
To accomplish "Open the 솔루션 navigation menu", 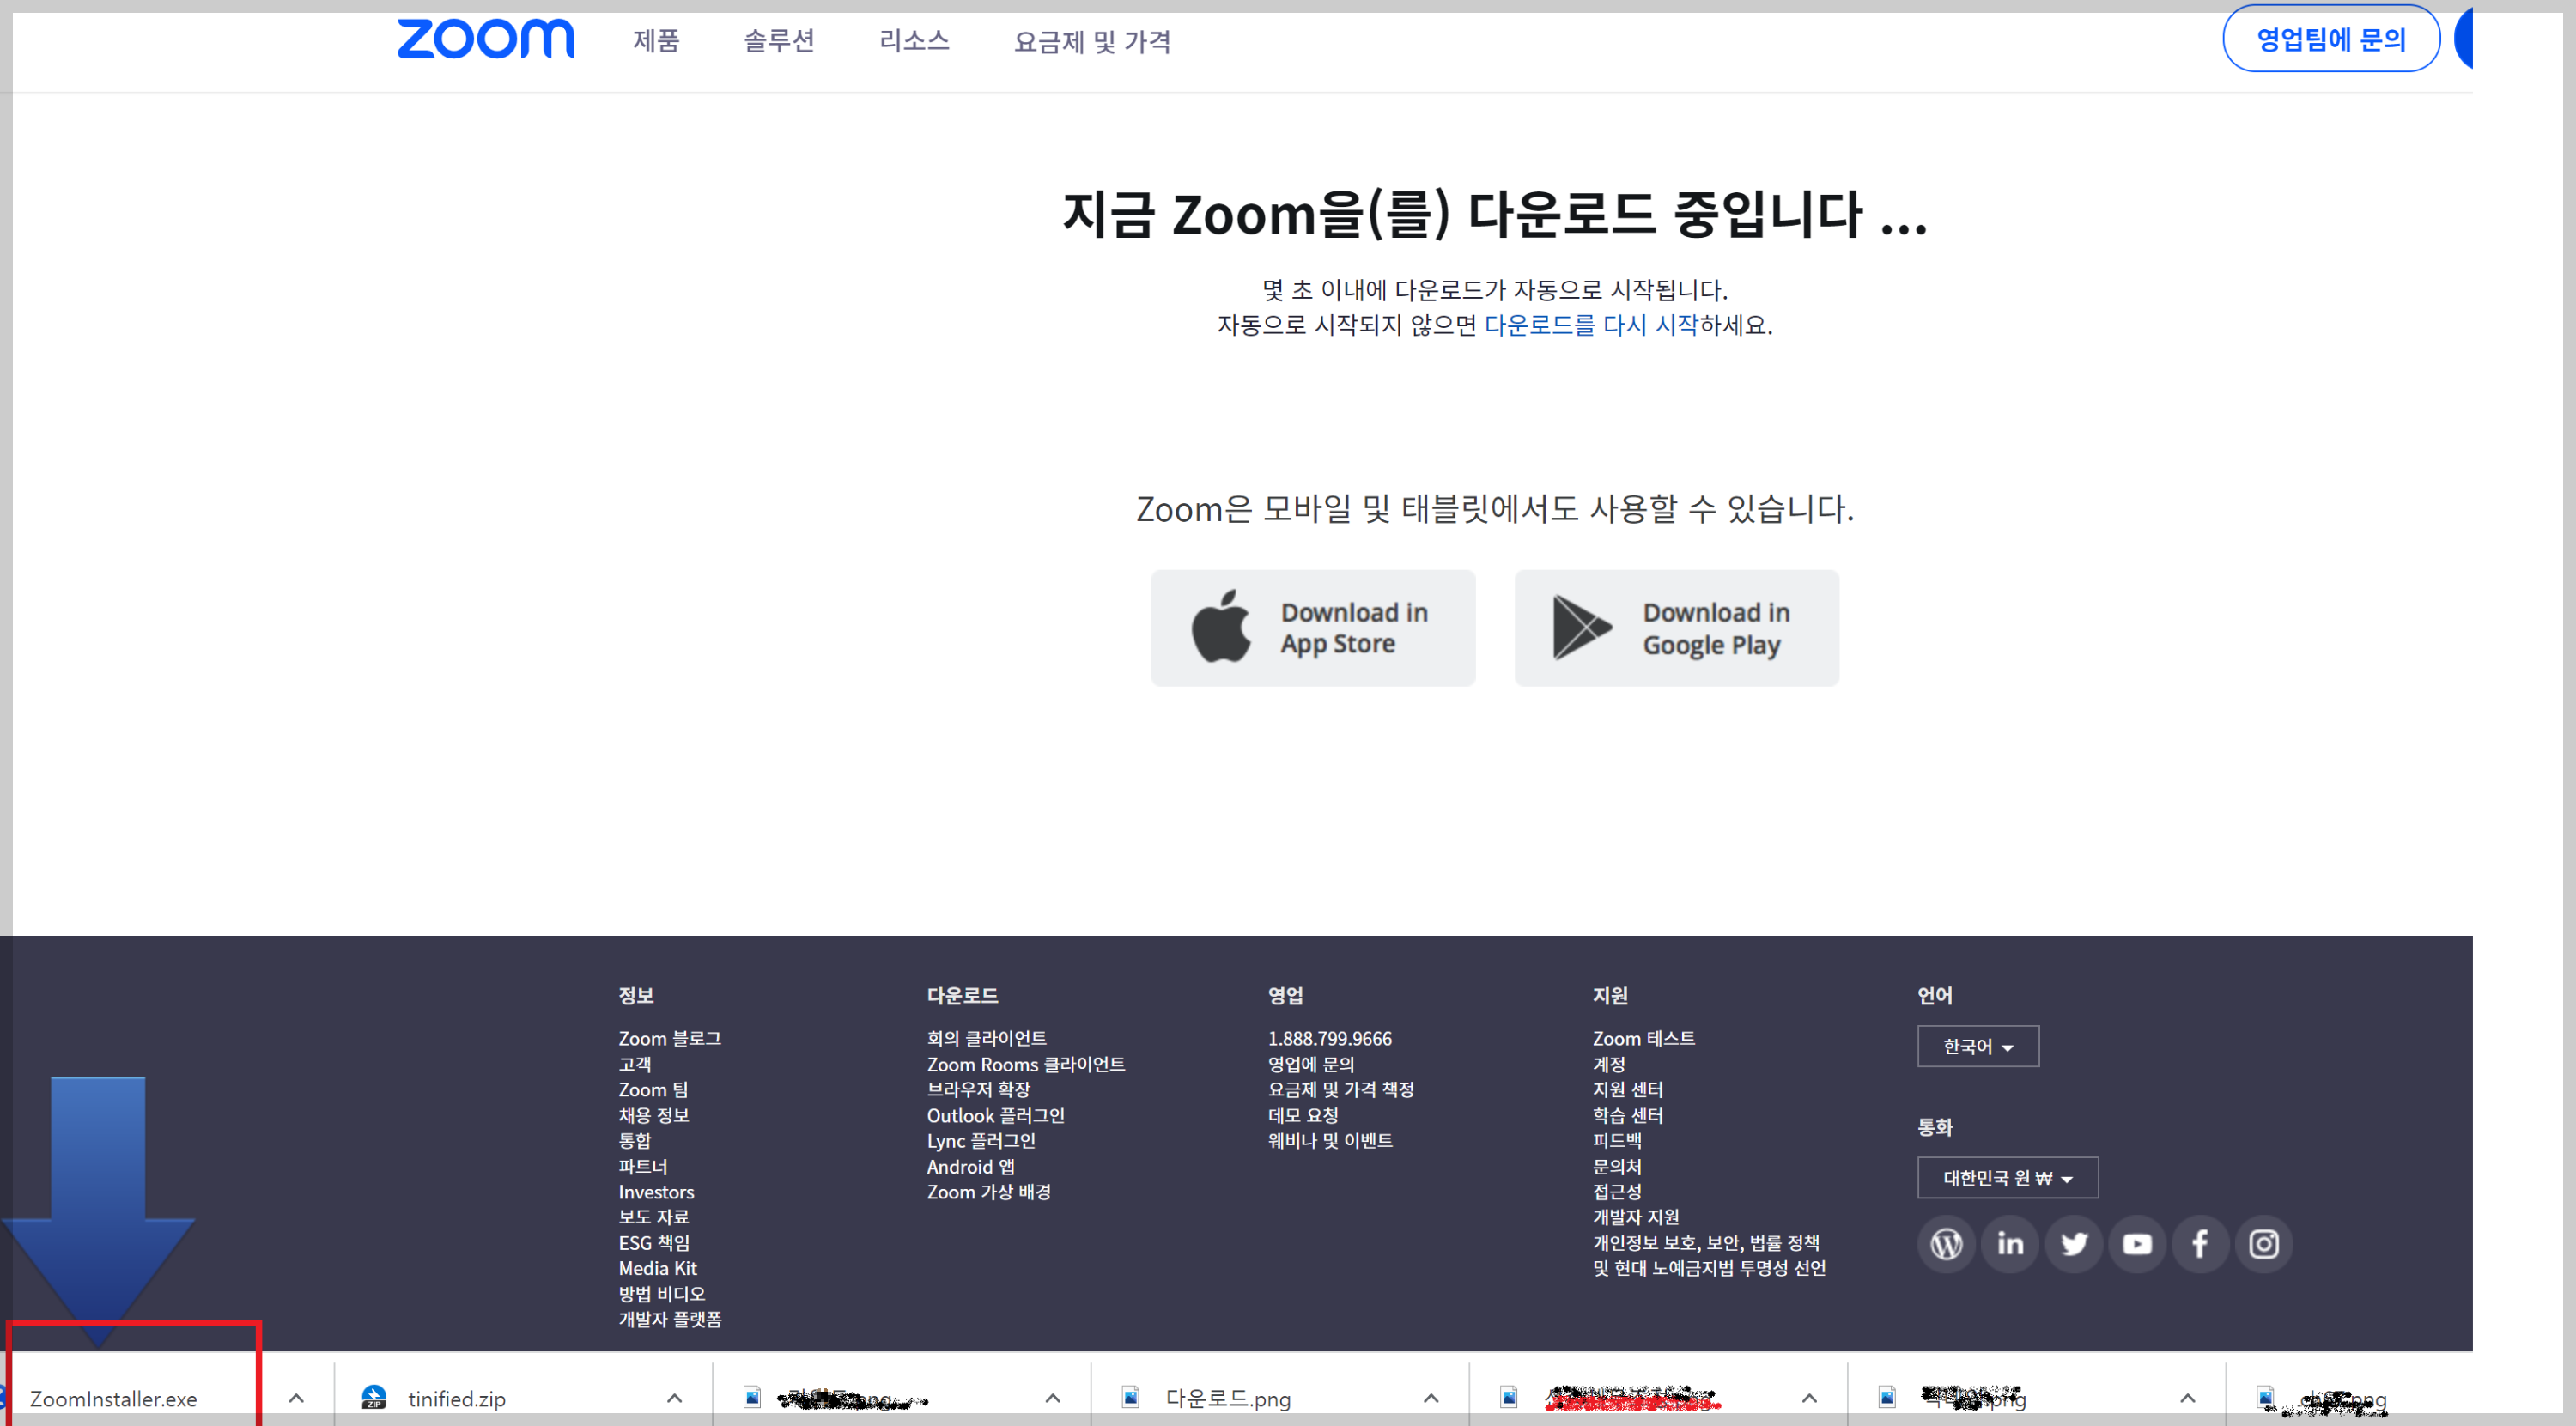I will click(x=779, y=41).
